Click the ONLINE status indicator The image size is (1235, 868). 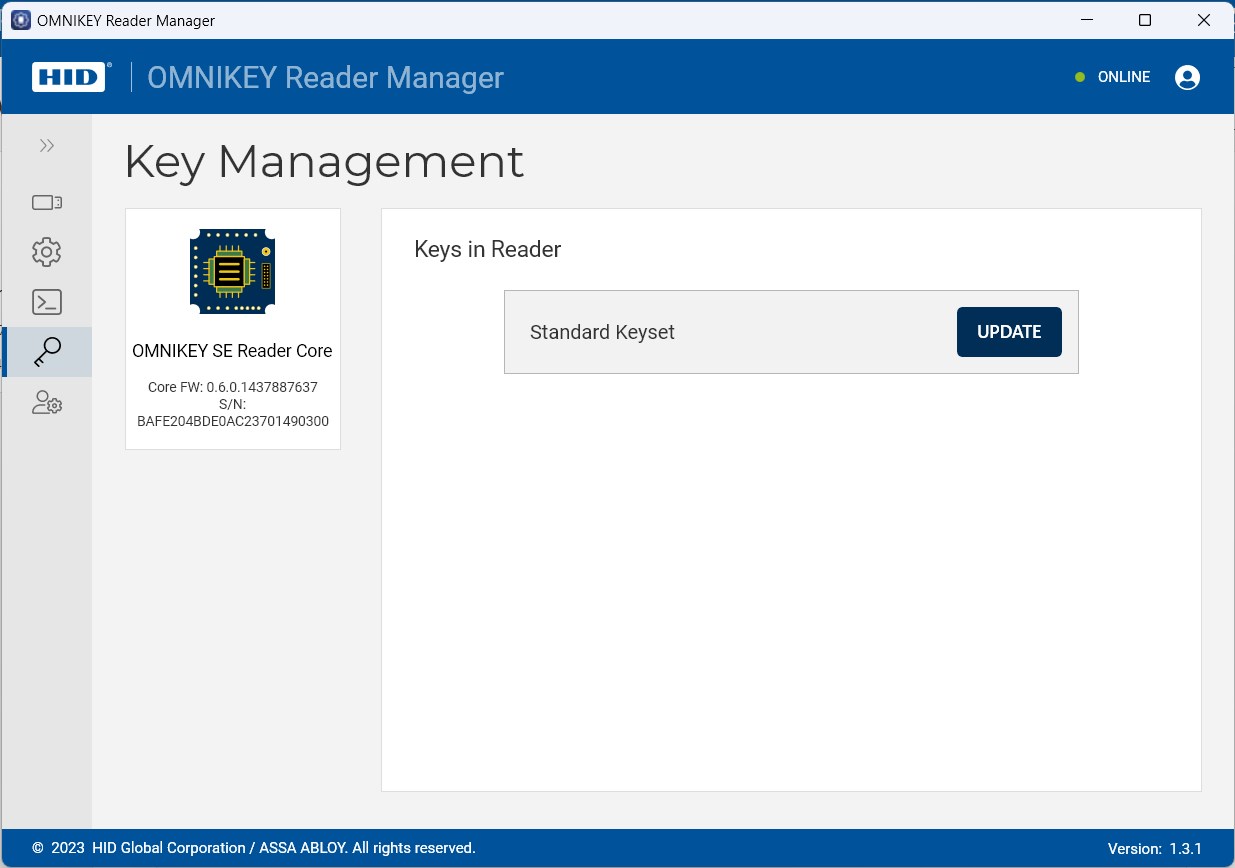point(1112,77)
